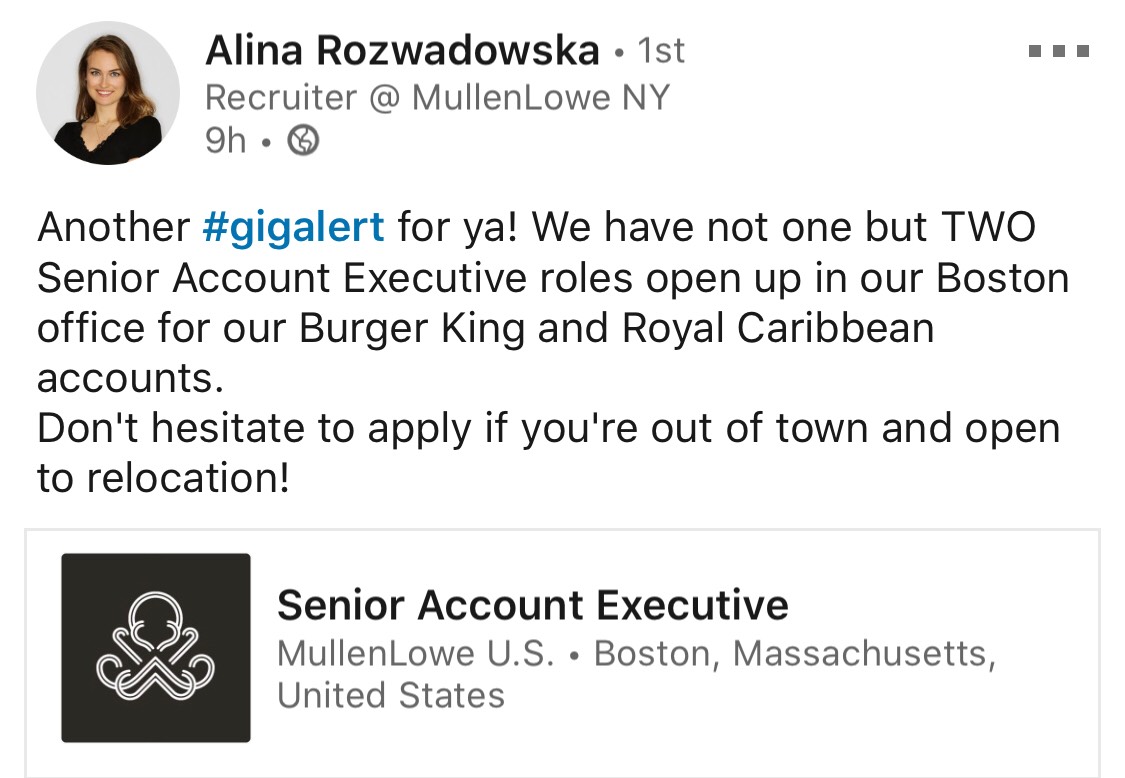The width and height of the screenshot is (1125, 778).
Task: Click the Recruiter @ MullenLowe NY headline
Action: [x=437, y=98]
